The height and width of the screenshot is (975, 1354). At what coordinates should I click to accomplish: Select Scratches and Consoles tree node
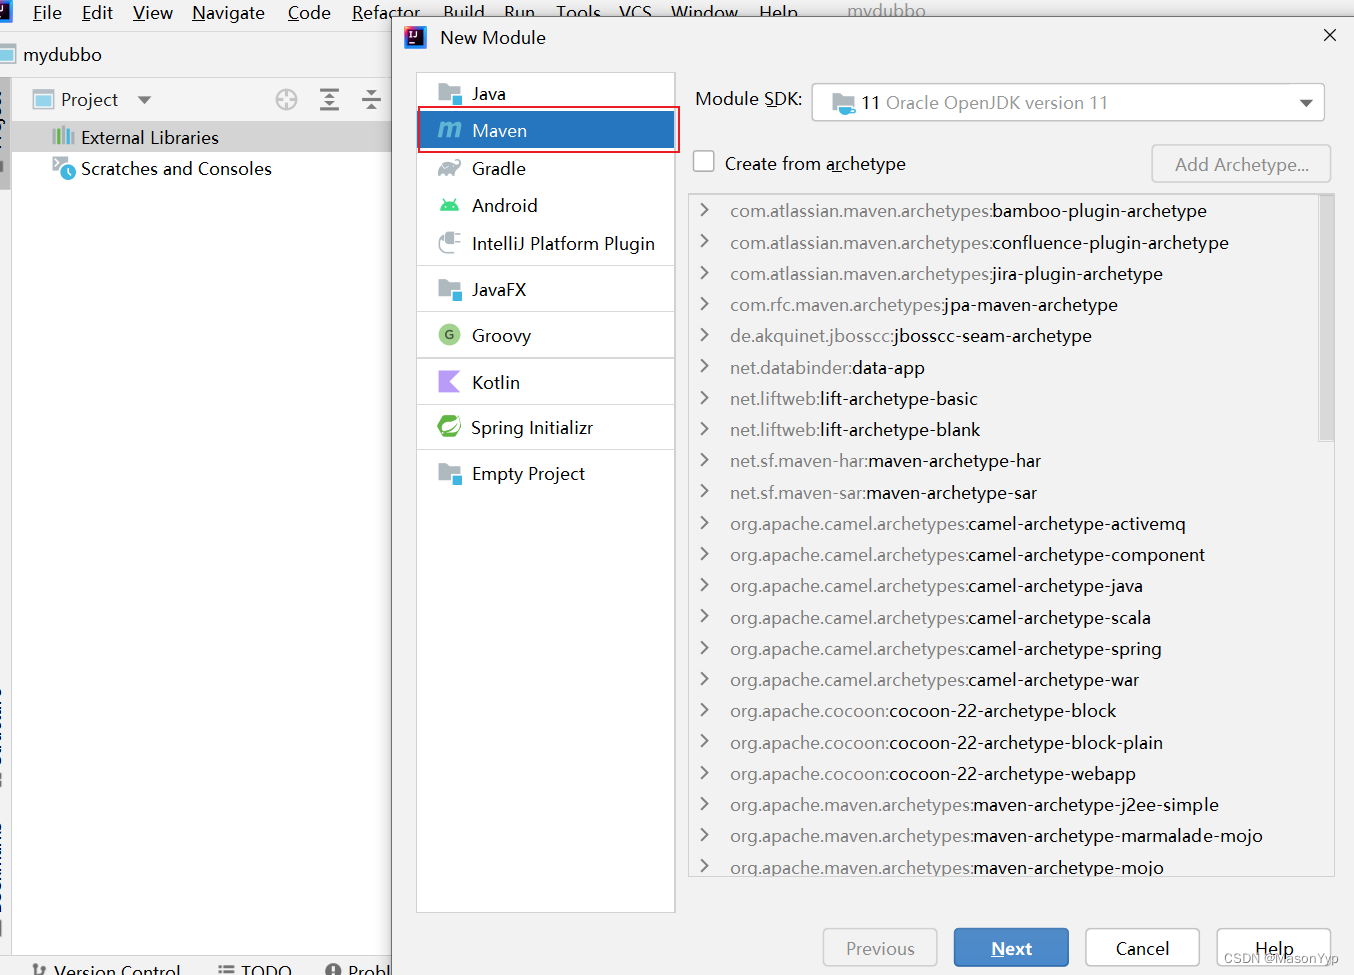[x=176, y=169]
